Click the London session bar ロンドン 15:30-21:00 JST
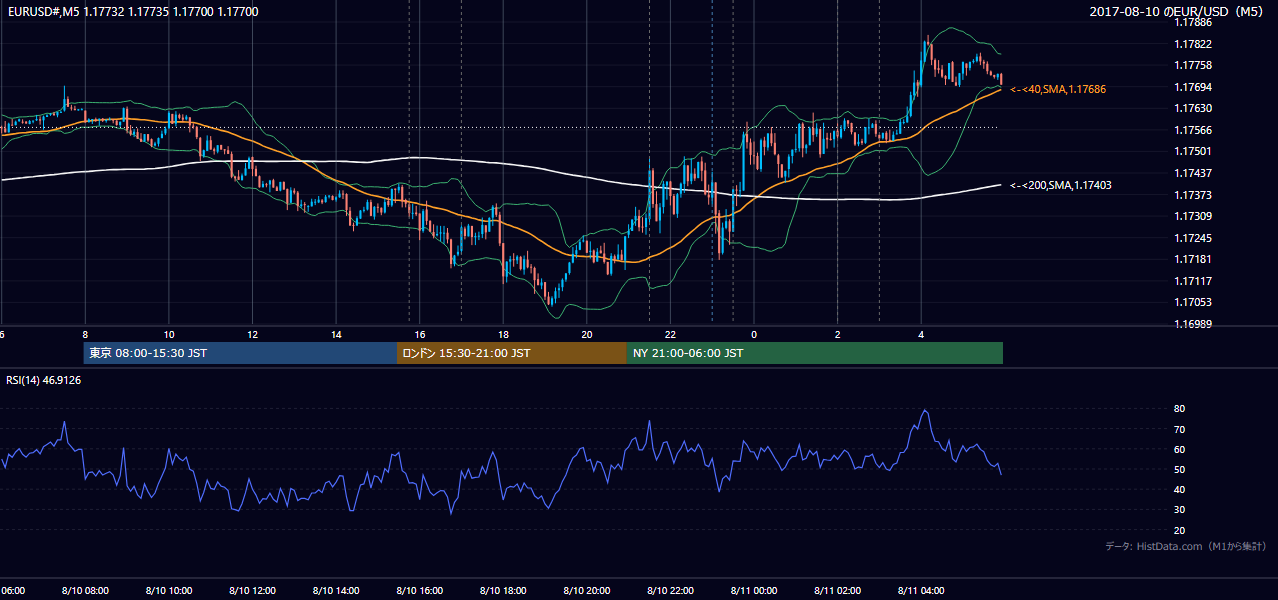Viewport: 1278px width, 600px height. point(512,353)
